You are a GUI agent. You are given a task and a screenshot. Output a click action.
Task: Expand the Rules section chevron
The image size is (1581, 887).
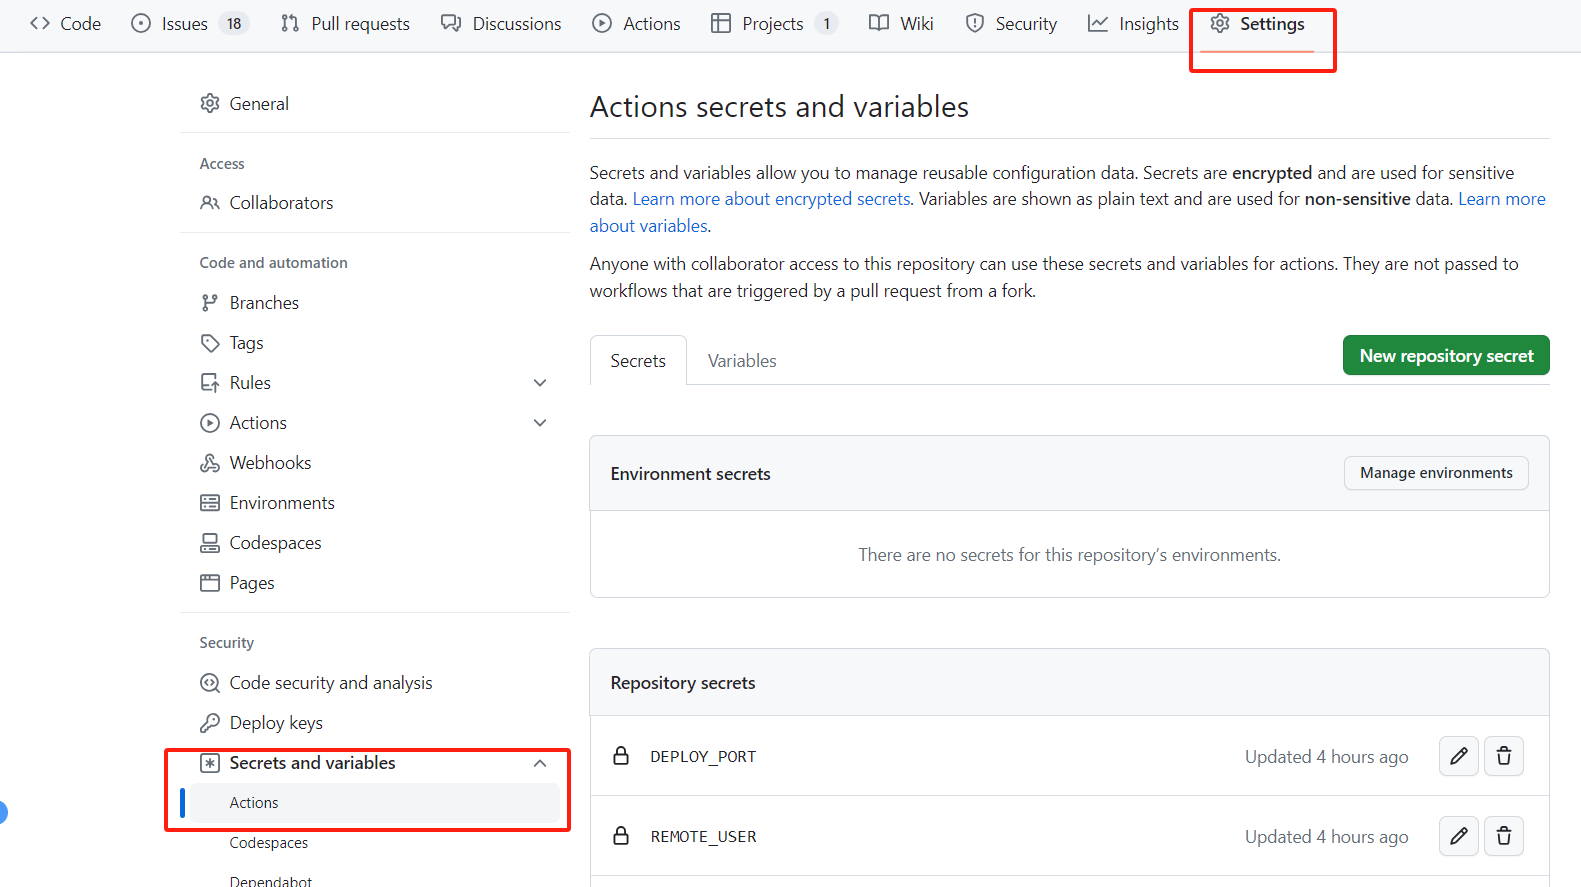click(x=540, y=383)
